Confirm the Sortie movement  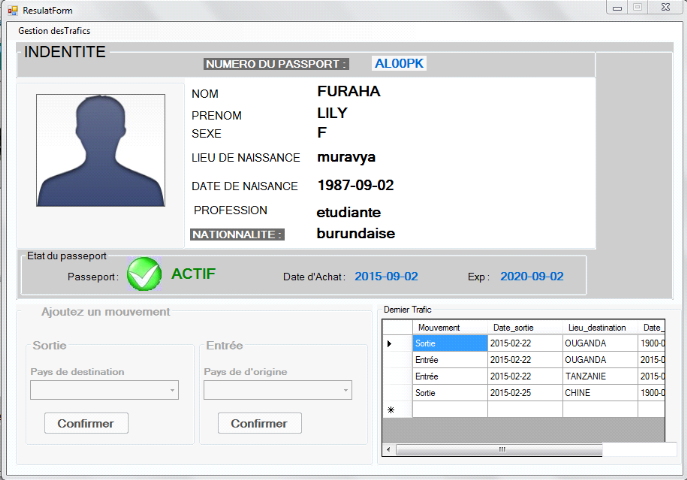pyautogui.click(x=86, y=423)
